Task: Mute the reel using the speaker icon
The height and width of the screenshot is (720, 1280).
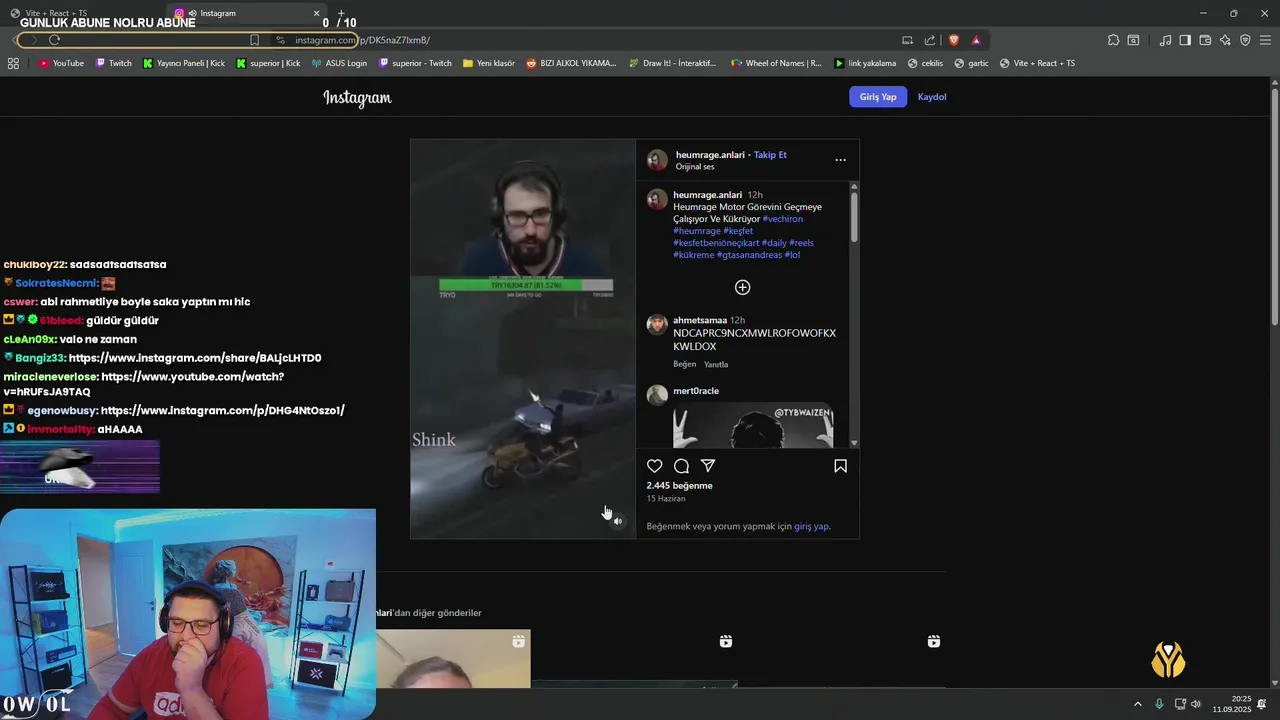Action: 617,521
